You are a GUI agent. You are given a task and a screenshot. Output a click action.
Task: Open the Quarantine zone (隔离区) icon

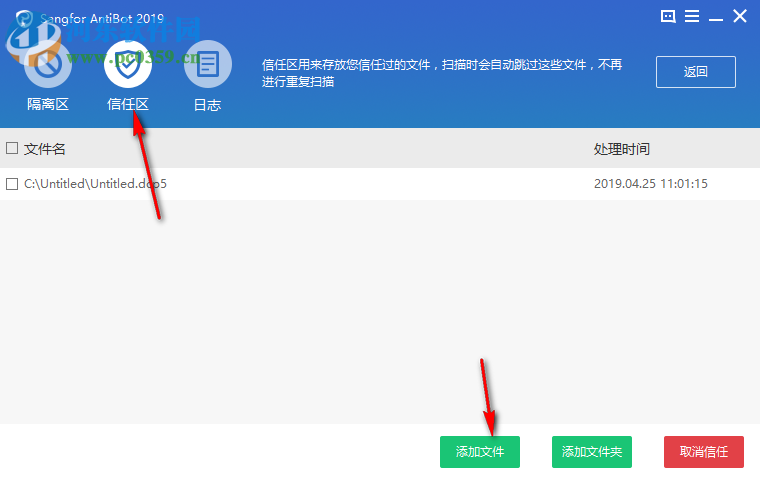click(48, 64)
